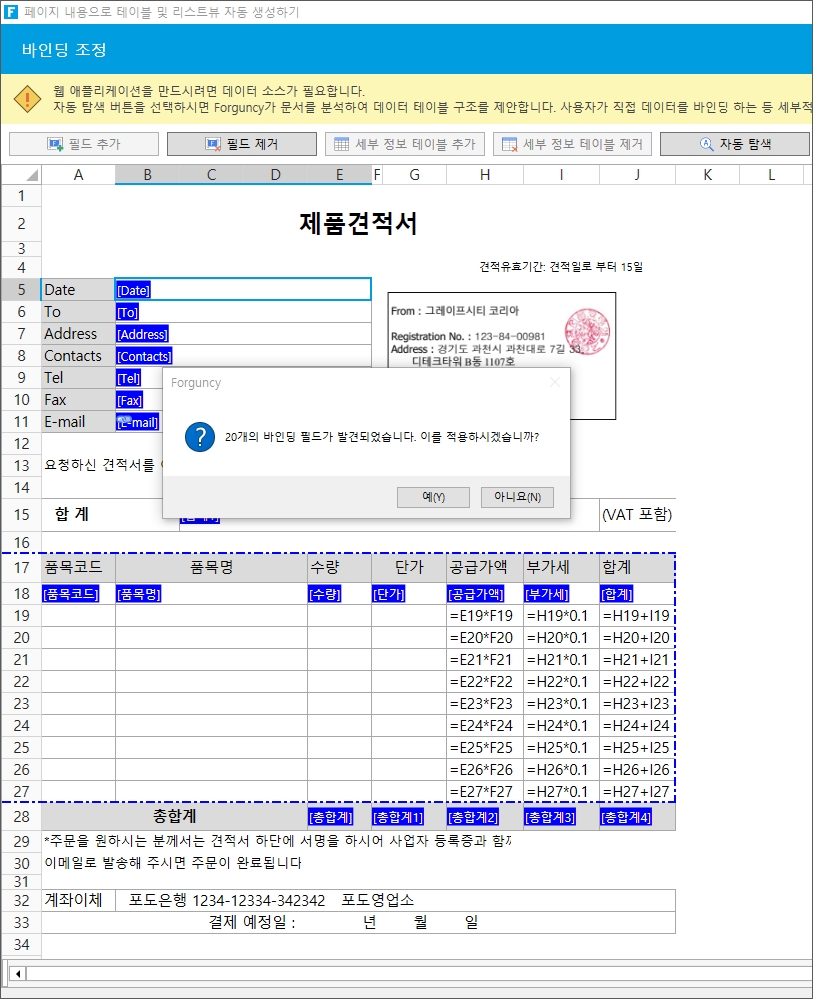This screenshot has height=999, width=813.
Task: Click 세부 정보 테이블 추가 button
Action: [405, 144]
